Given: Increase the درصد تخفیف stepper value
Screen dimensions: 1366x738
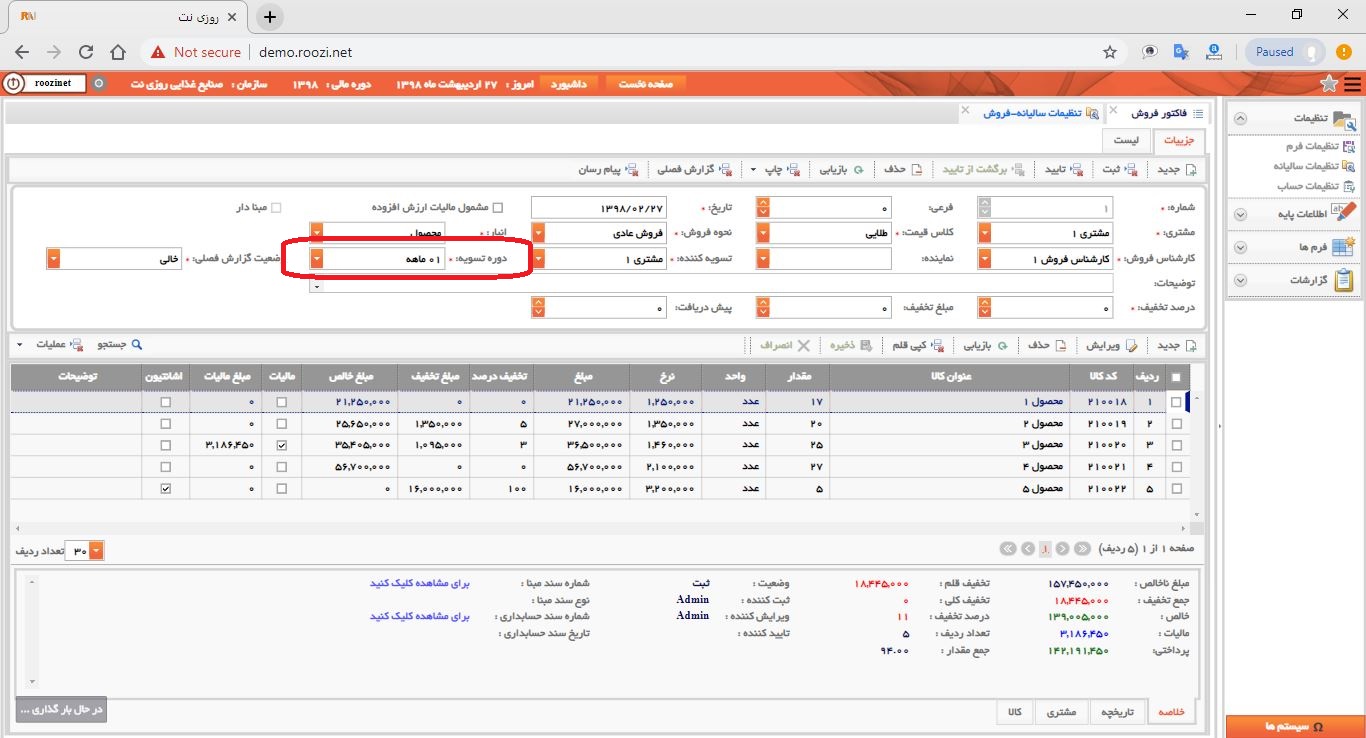Looking at the screenshot, I should 984,304.
